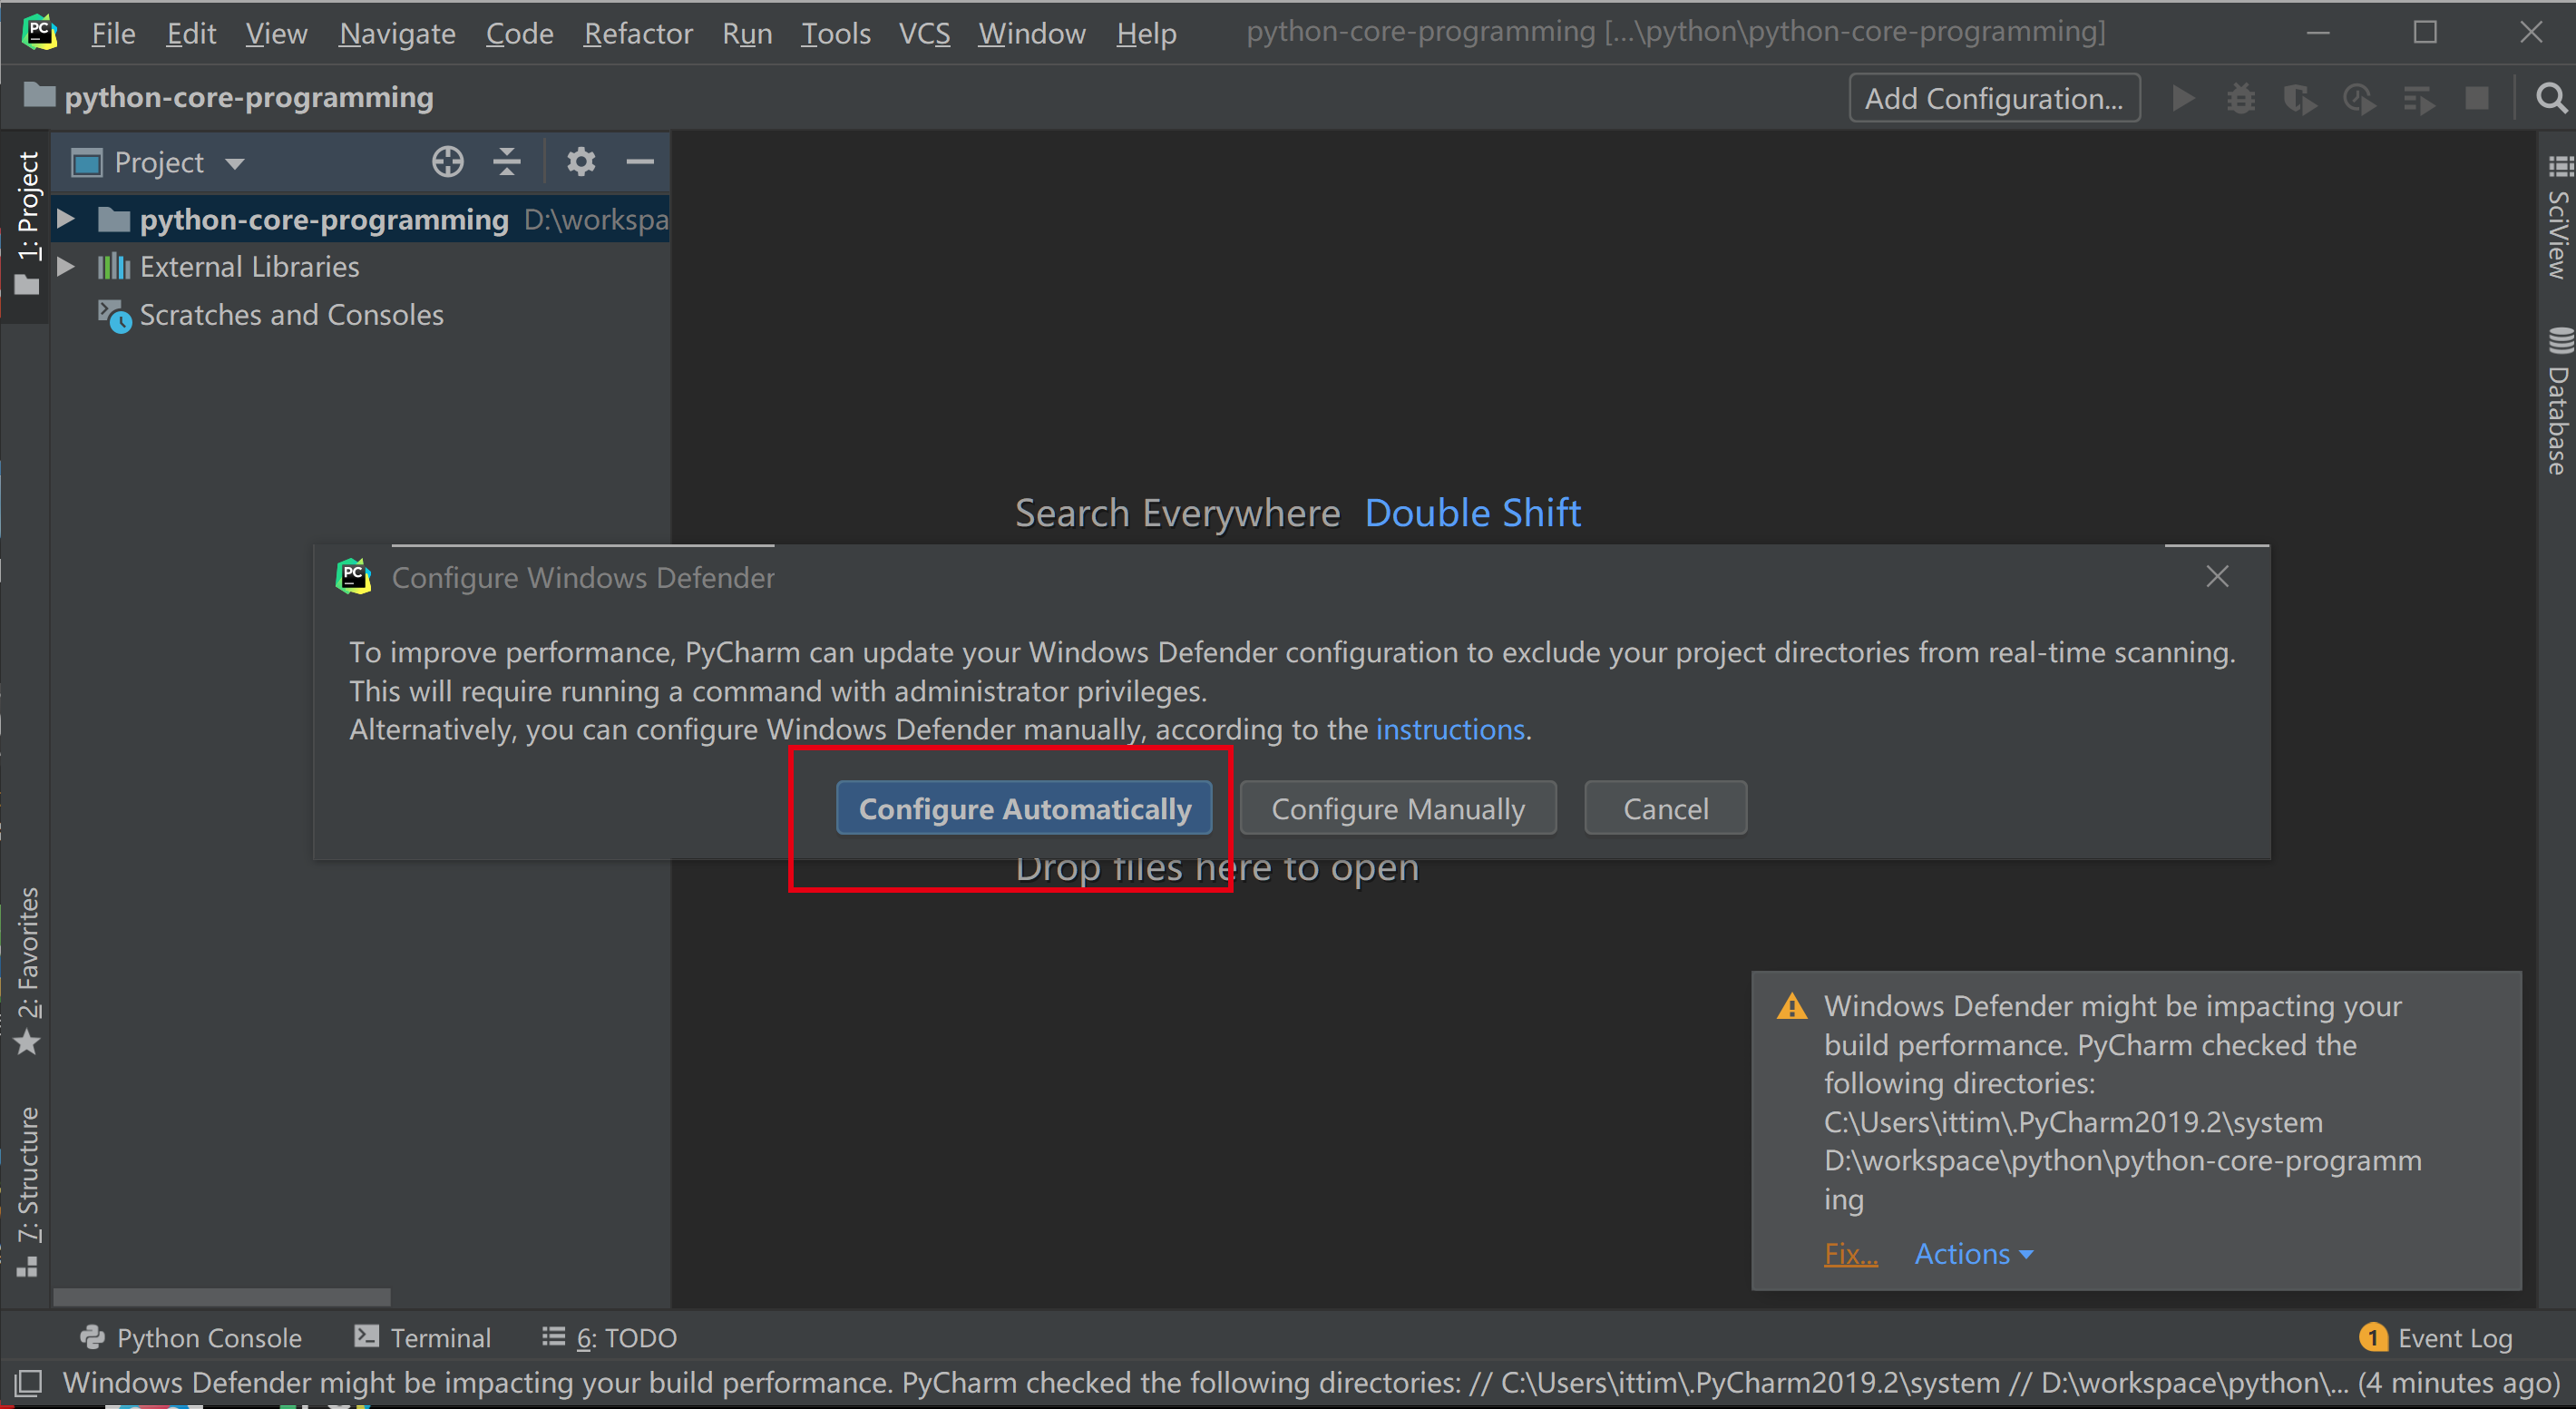Click the Event Log badge icon
The image size is (2576, 1409).
pyautogui.click(x=2373, y=1337)
